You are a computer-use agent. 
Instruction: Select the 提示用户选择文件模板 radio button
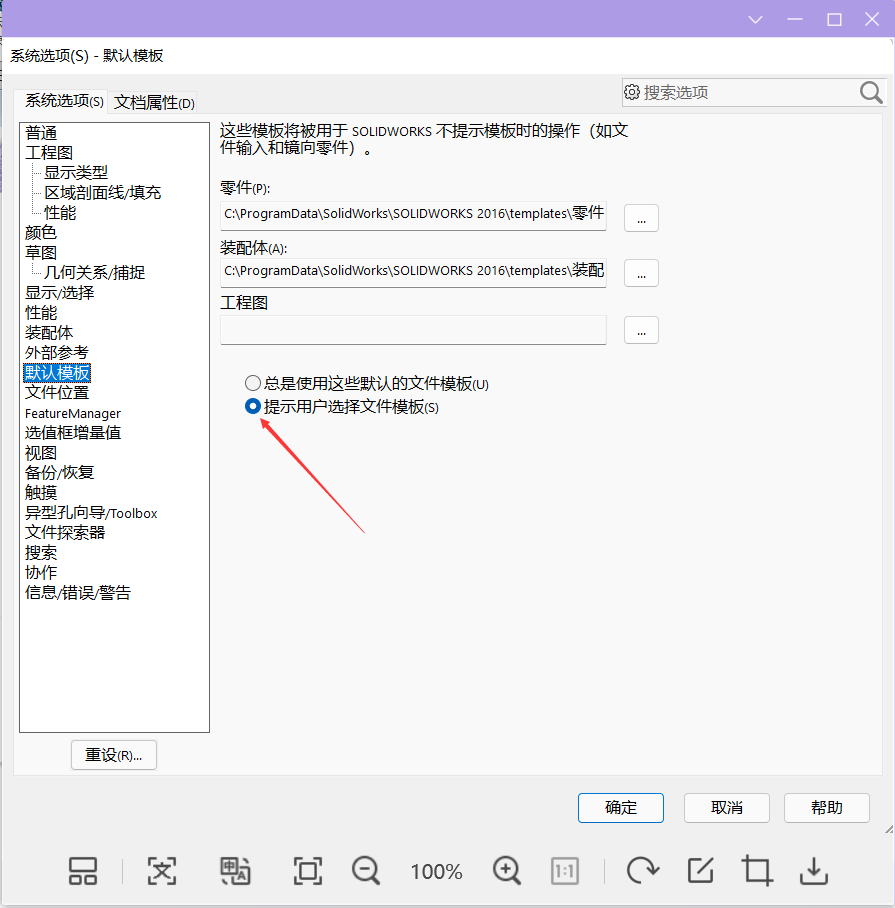point(252,406)
